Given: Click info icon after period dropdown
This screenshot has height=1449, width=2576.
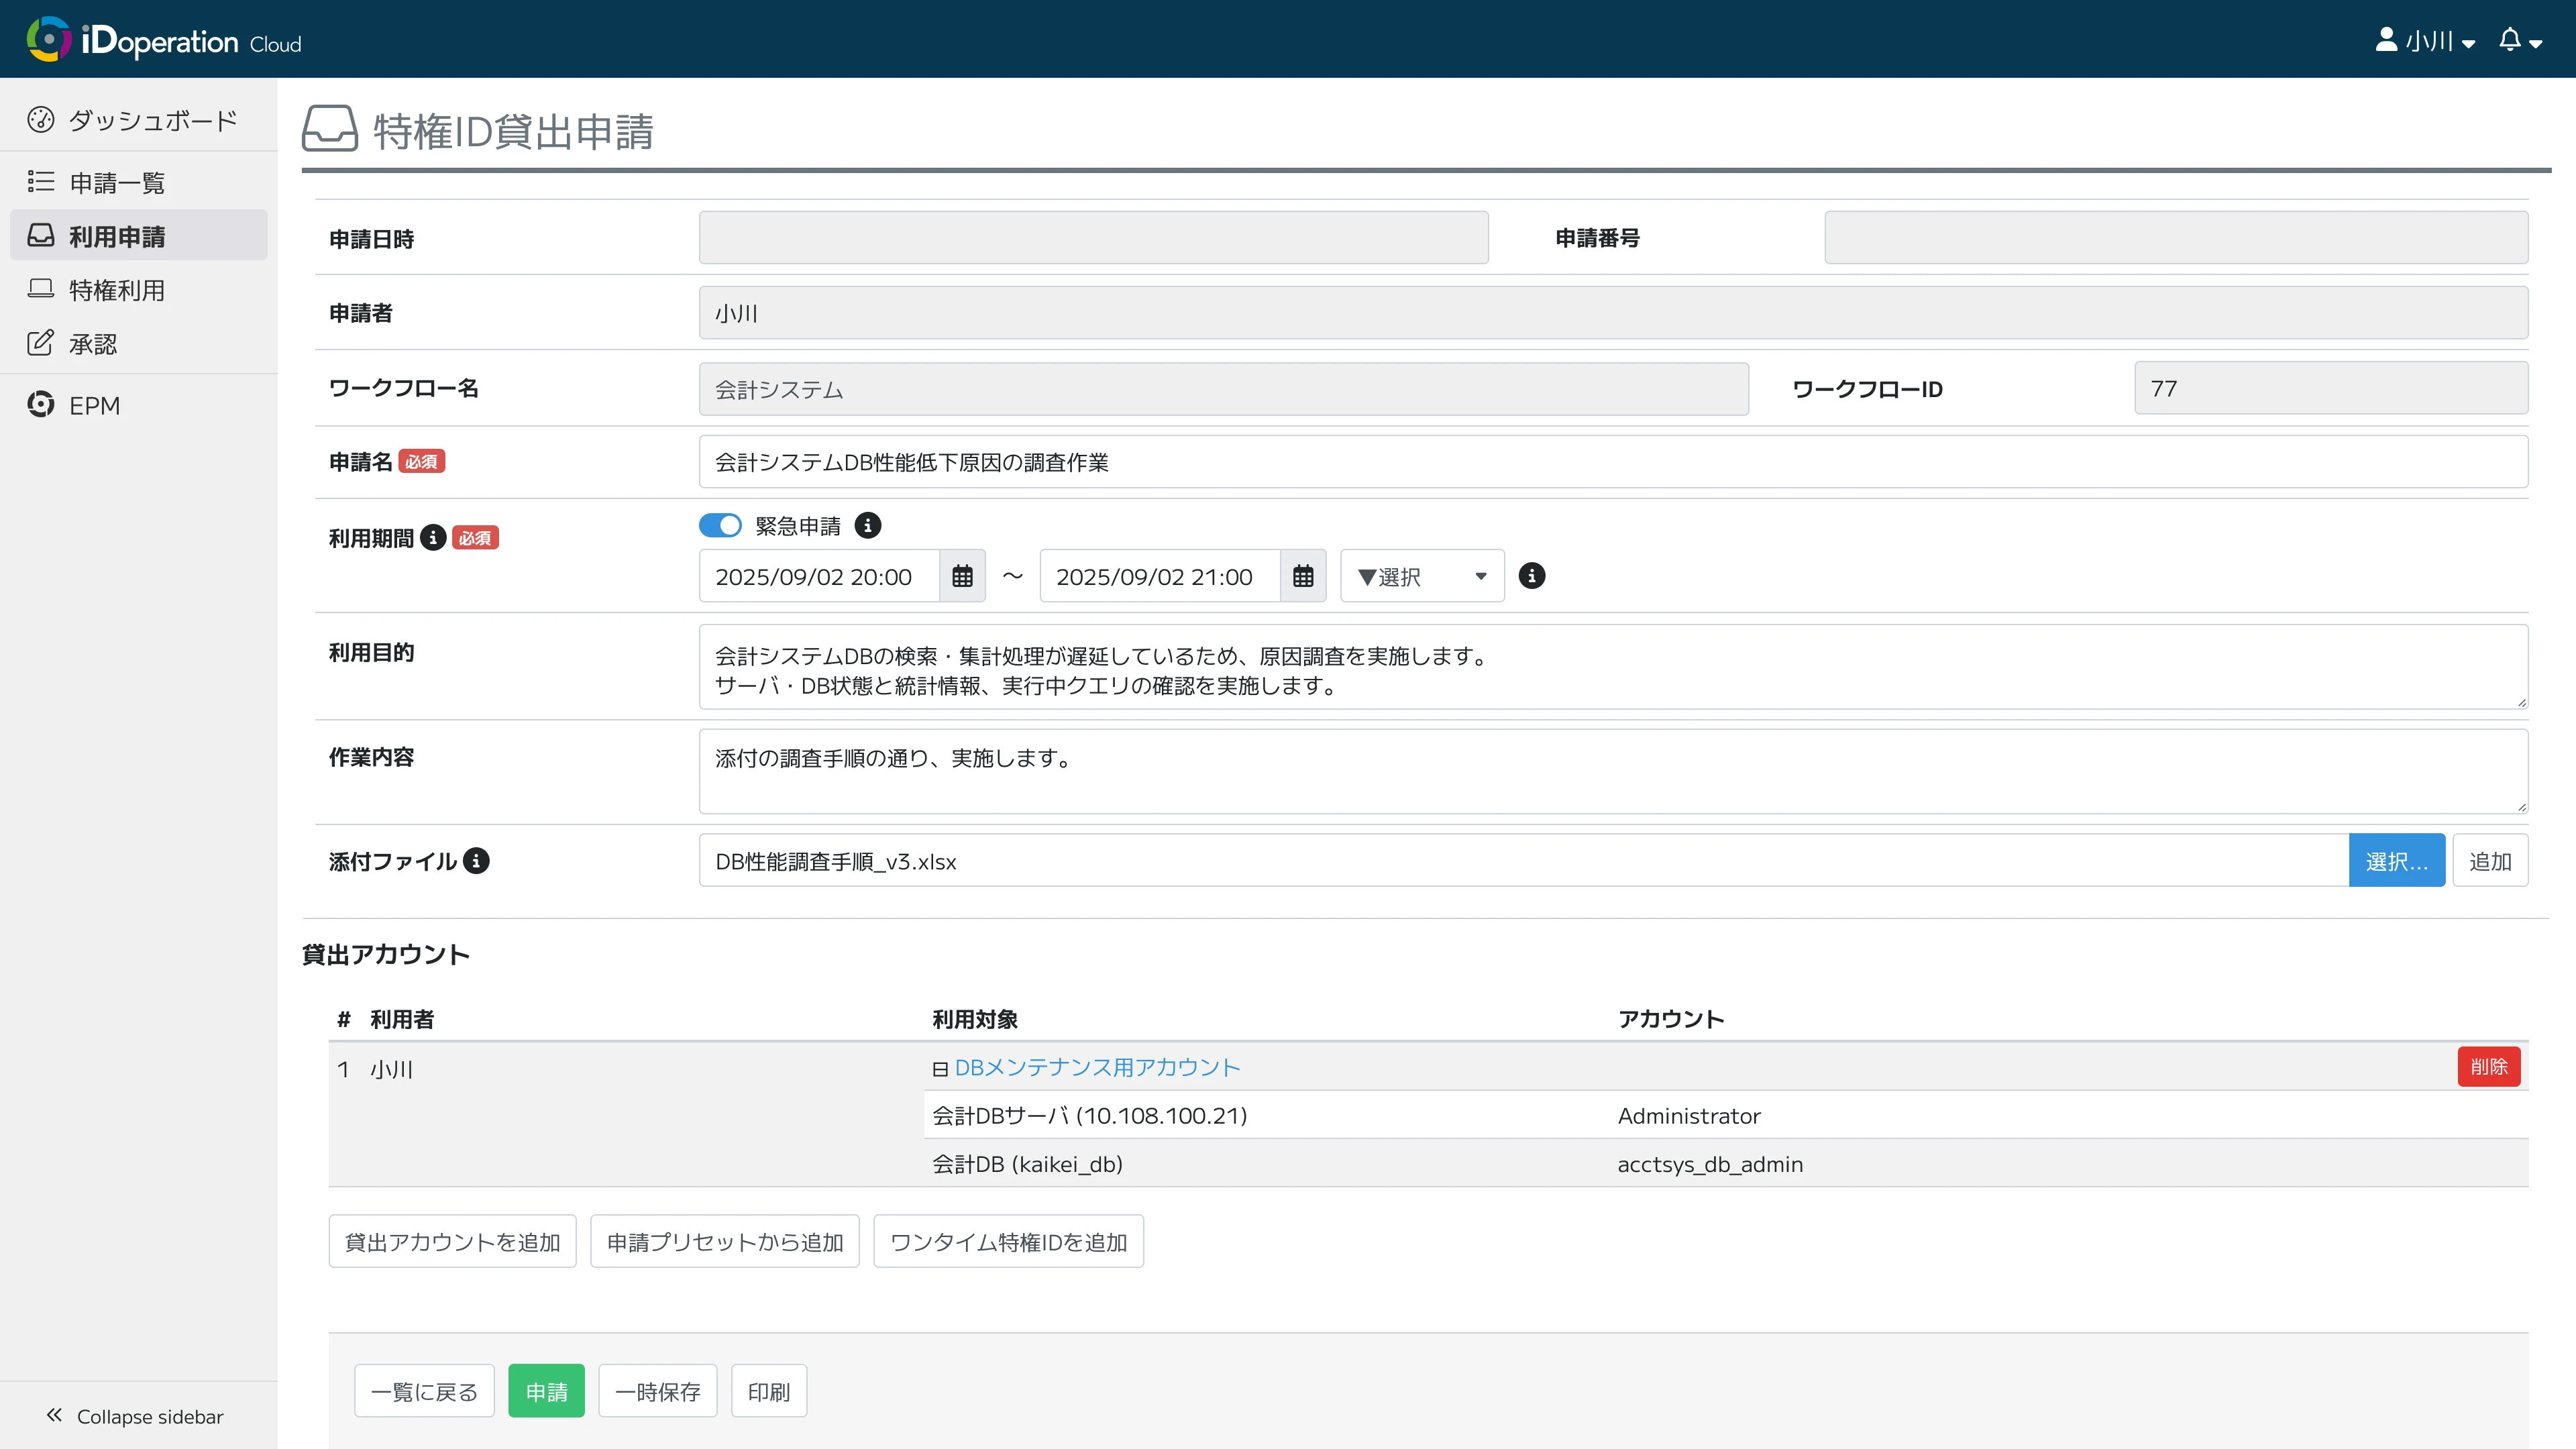Looking at the screenshot, I should point(1531,576).
